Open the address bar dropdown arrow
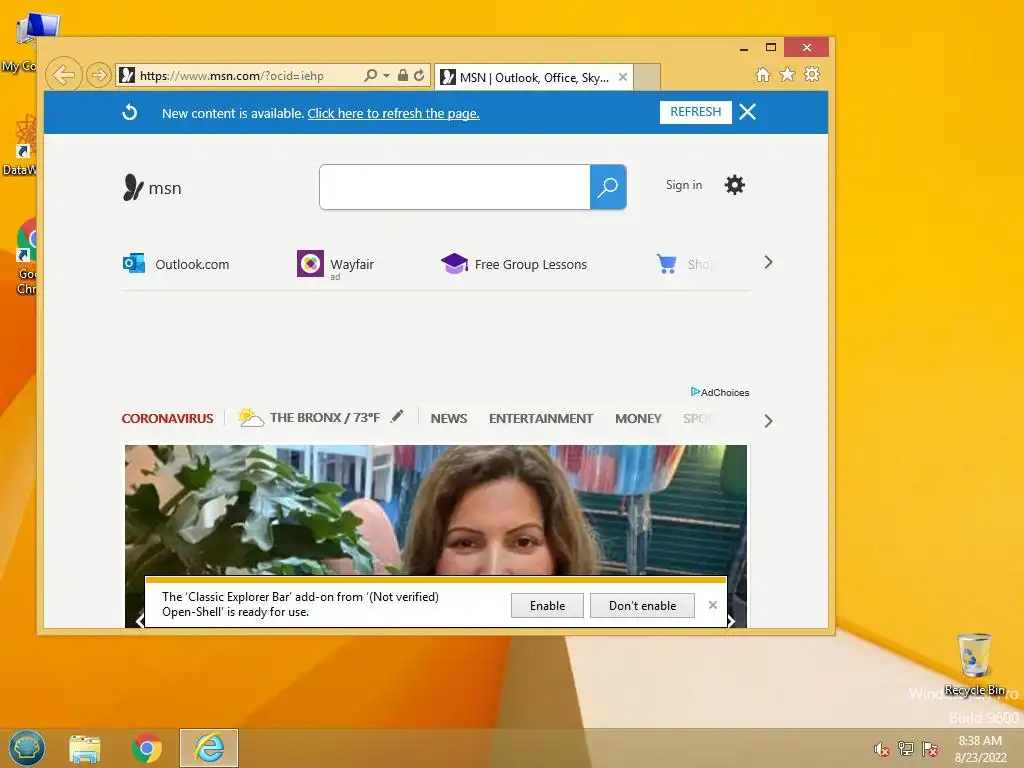Image resolution: width=1024 pixels, height=768 pixels. [386, 76]
